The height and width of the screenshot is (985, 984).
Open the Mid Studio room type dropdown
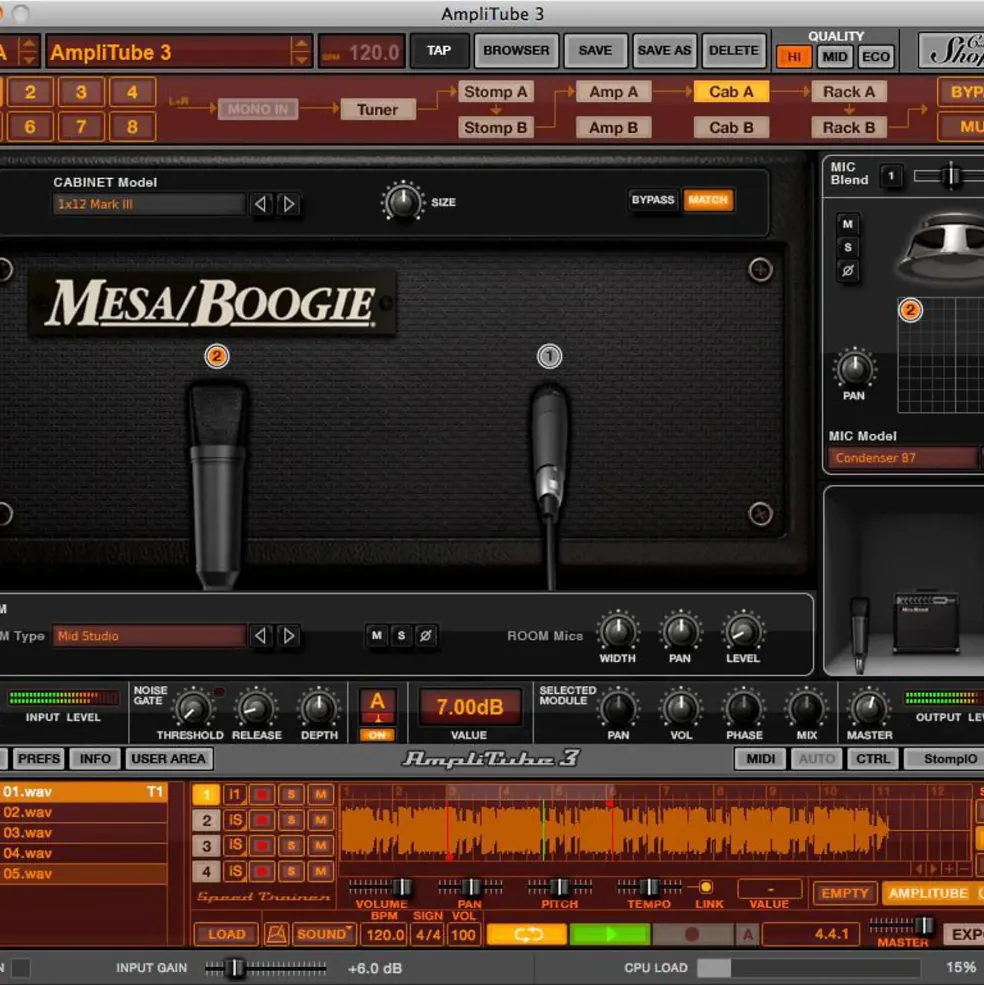(x=149, y=636)
